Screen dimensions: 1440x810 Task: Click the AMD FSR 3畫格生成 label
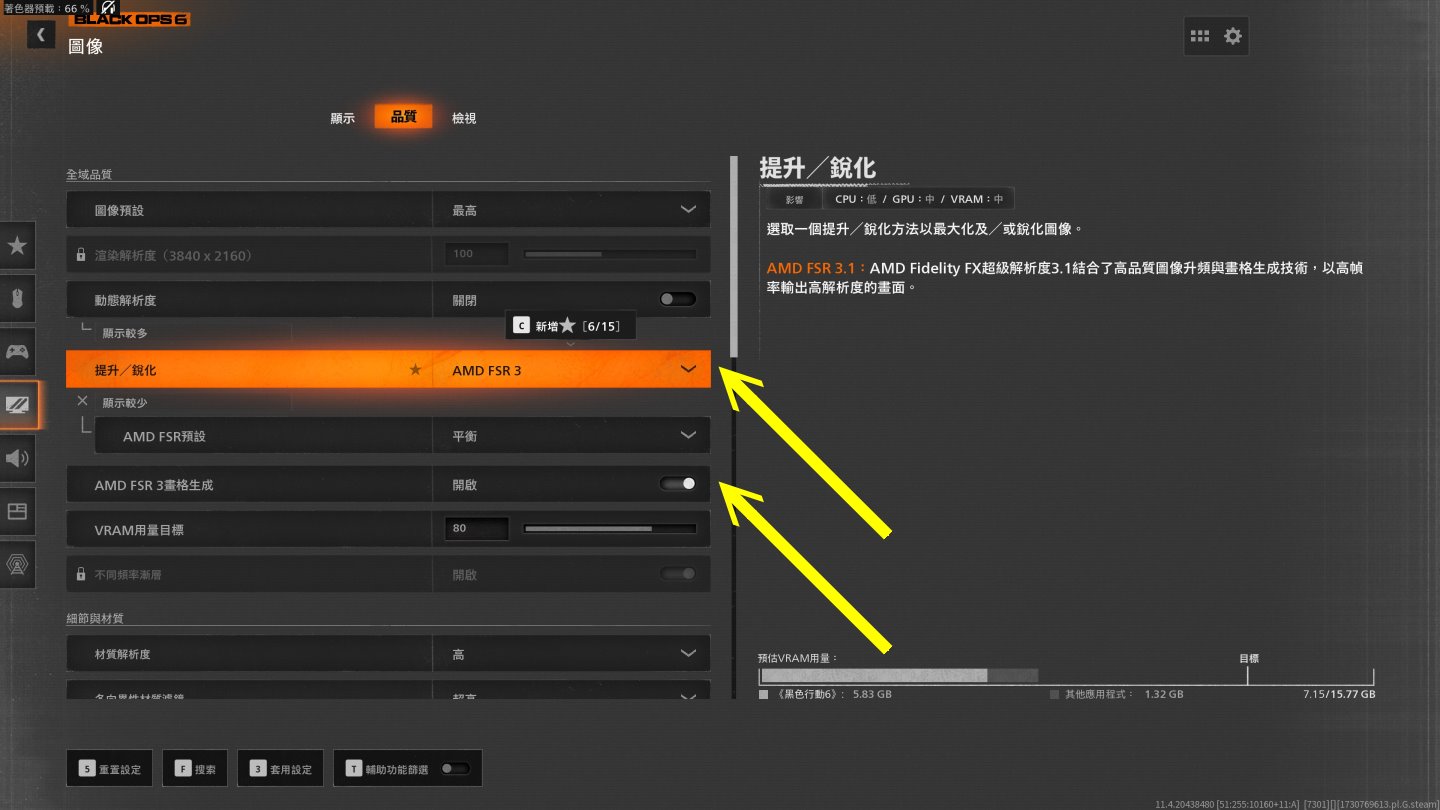154,485
